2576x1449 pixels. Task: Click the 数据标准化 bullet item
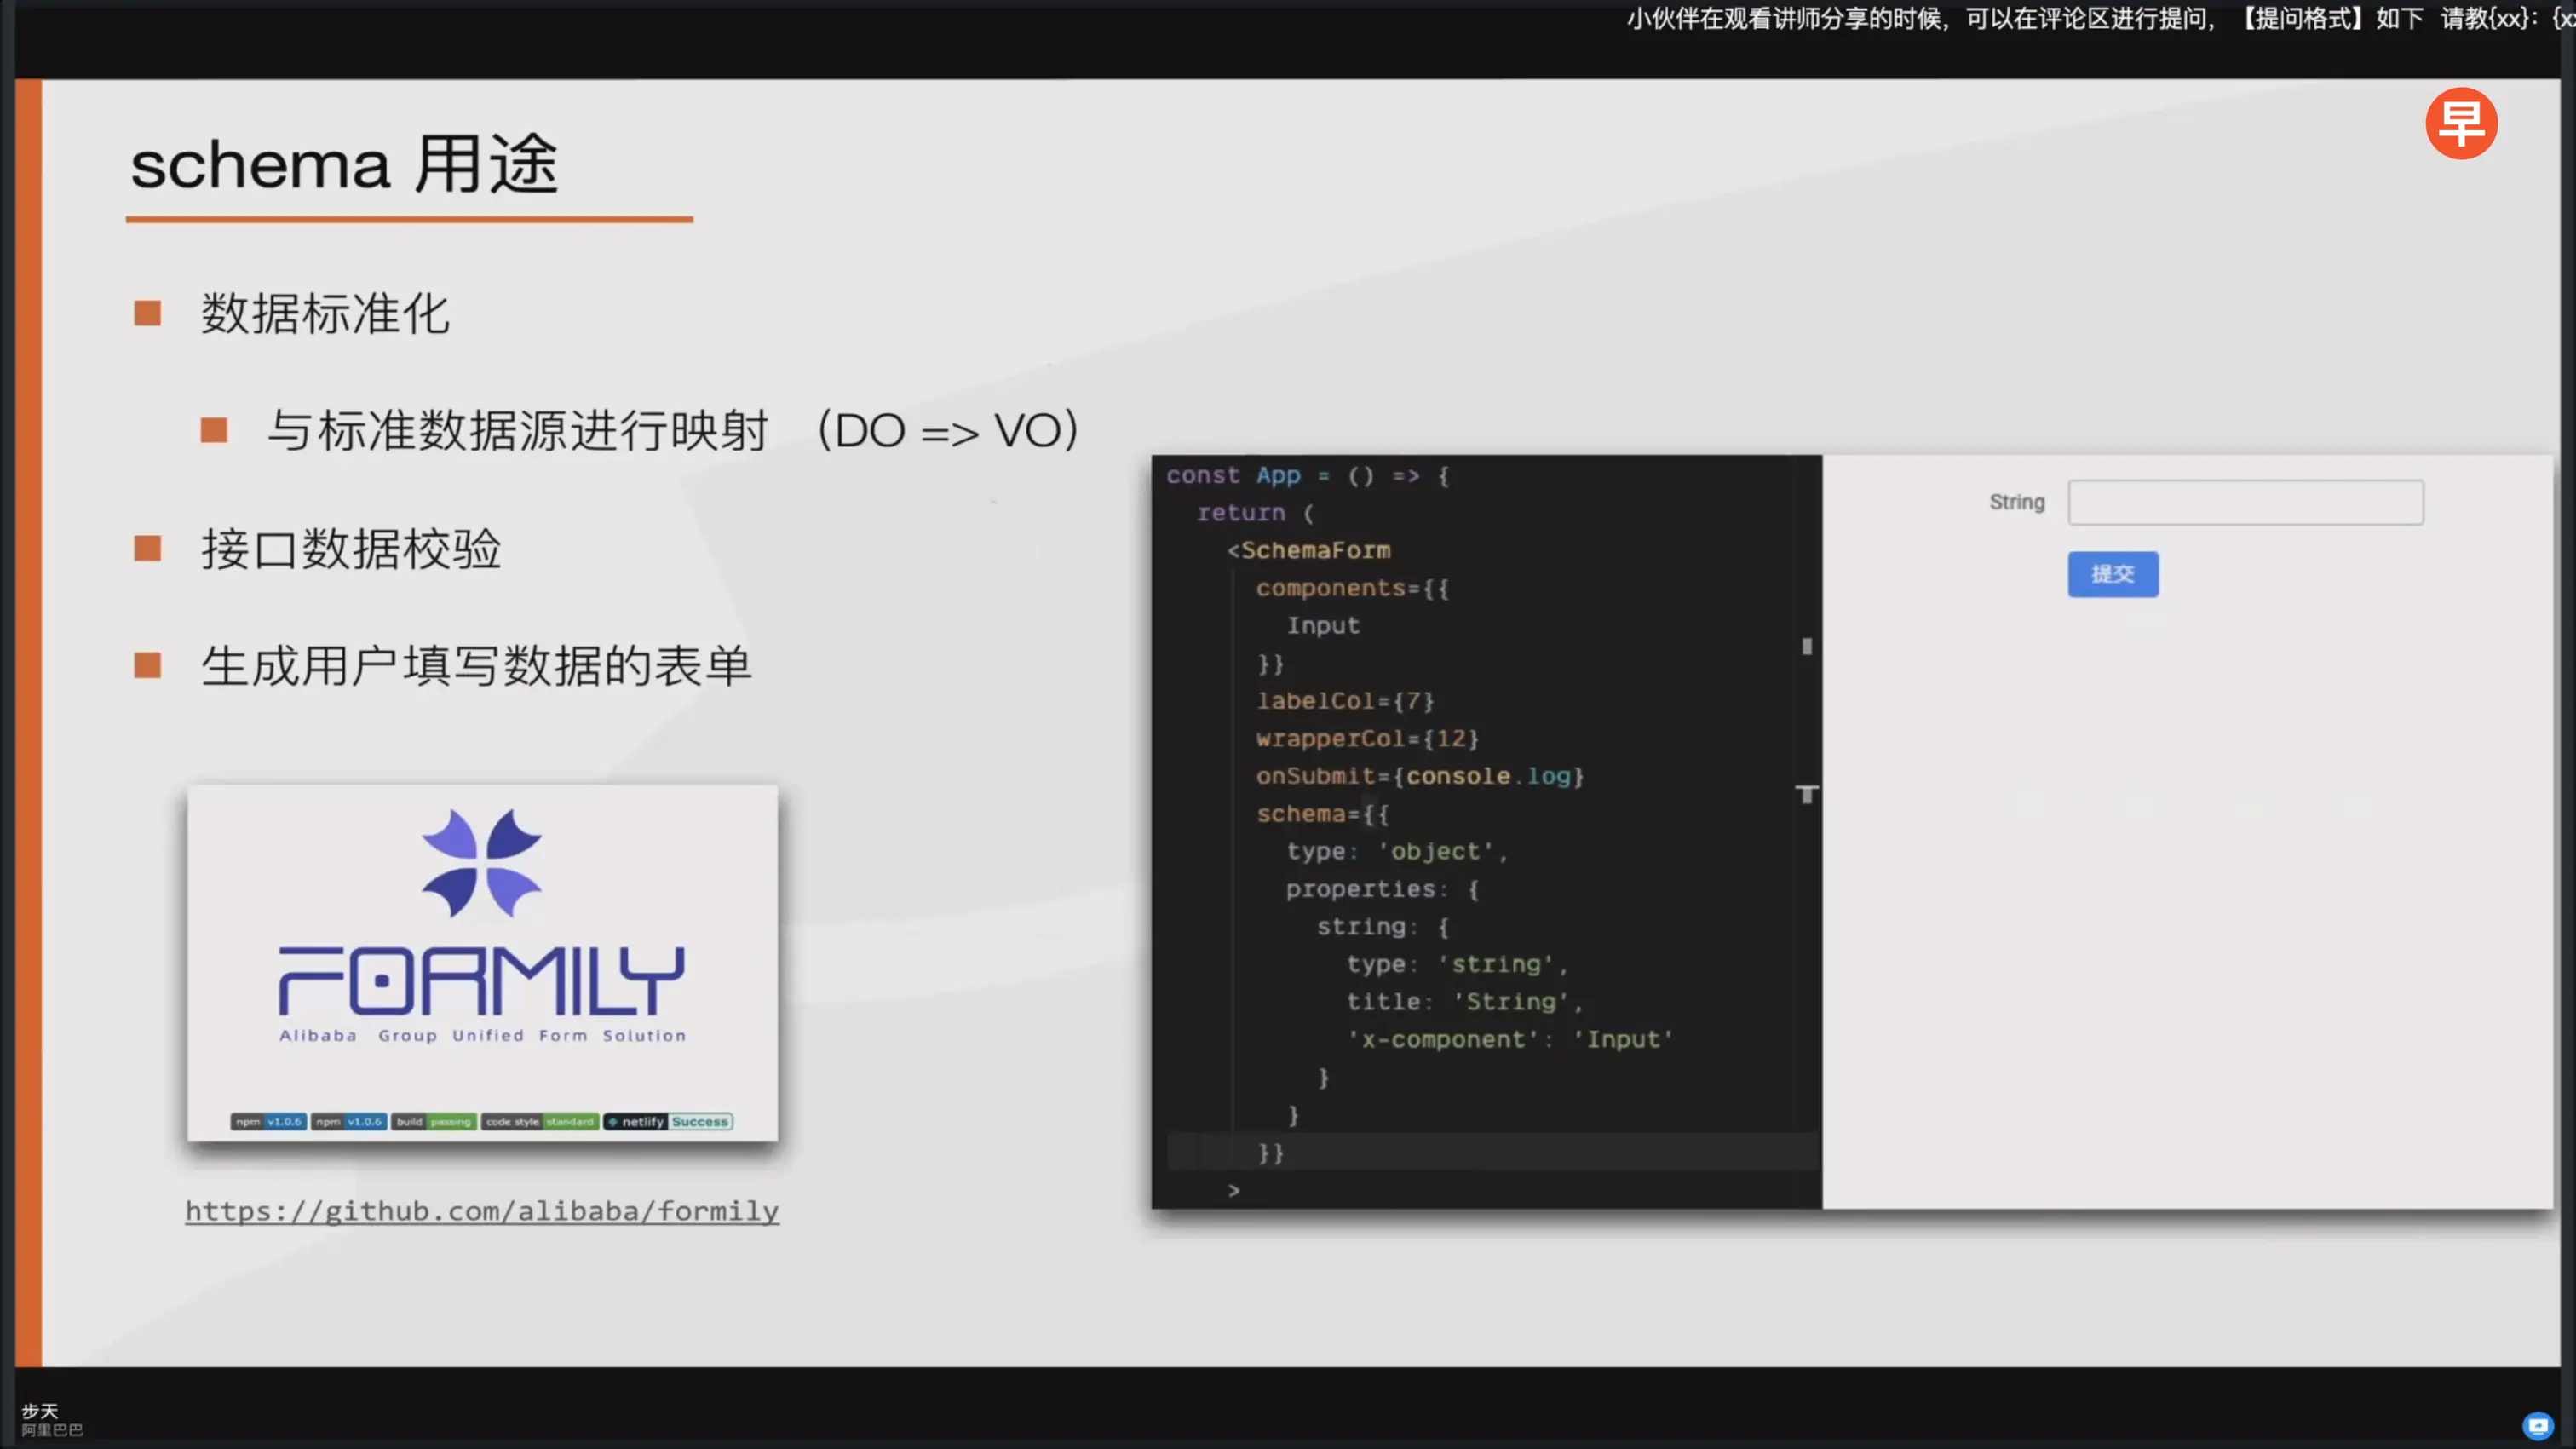[x=325, y=314]
